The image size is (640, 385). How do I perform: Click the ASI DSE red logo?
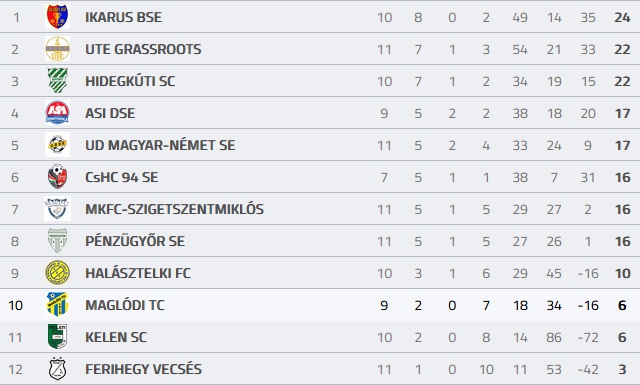click(57, 113)
